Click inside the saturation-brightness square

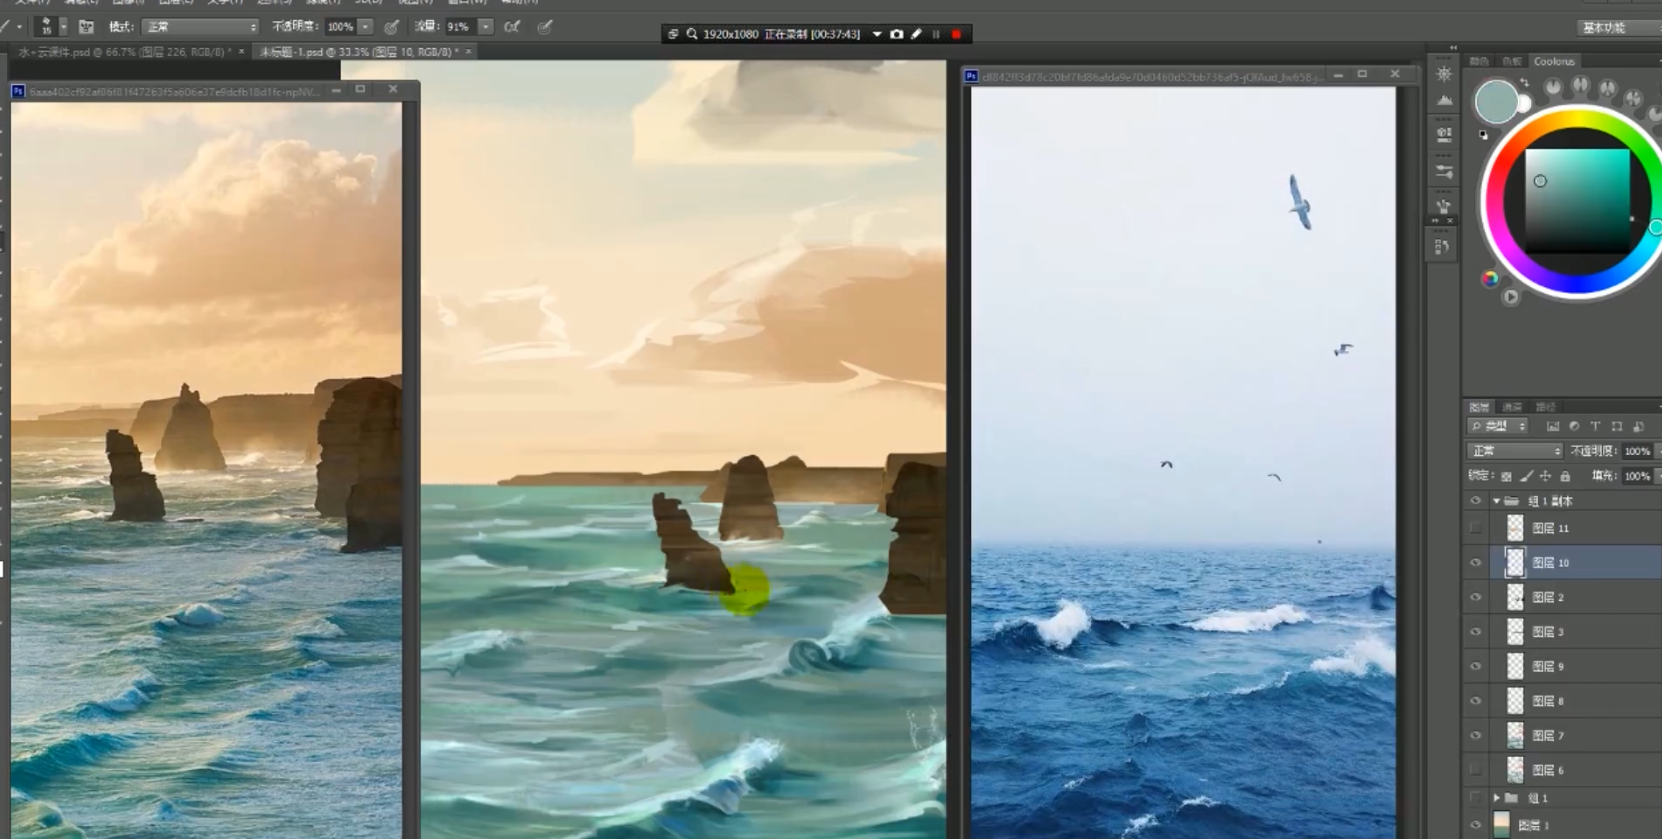tap(1577, 201)
